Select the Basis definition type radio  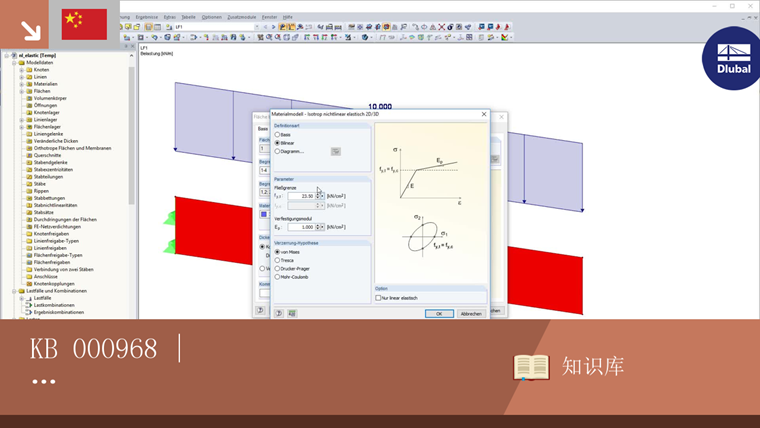277,135
